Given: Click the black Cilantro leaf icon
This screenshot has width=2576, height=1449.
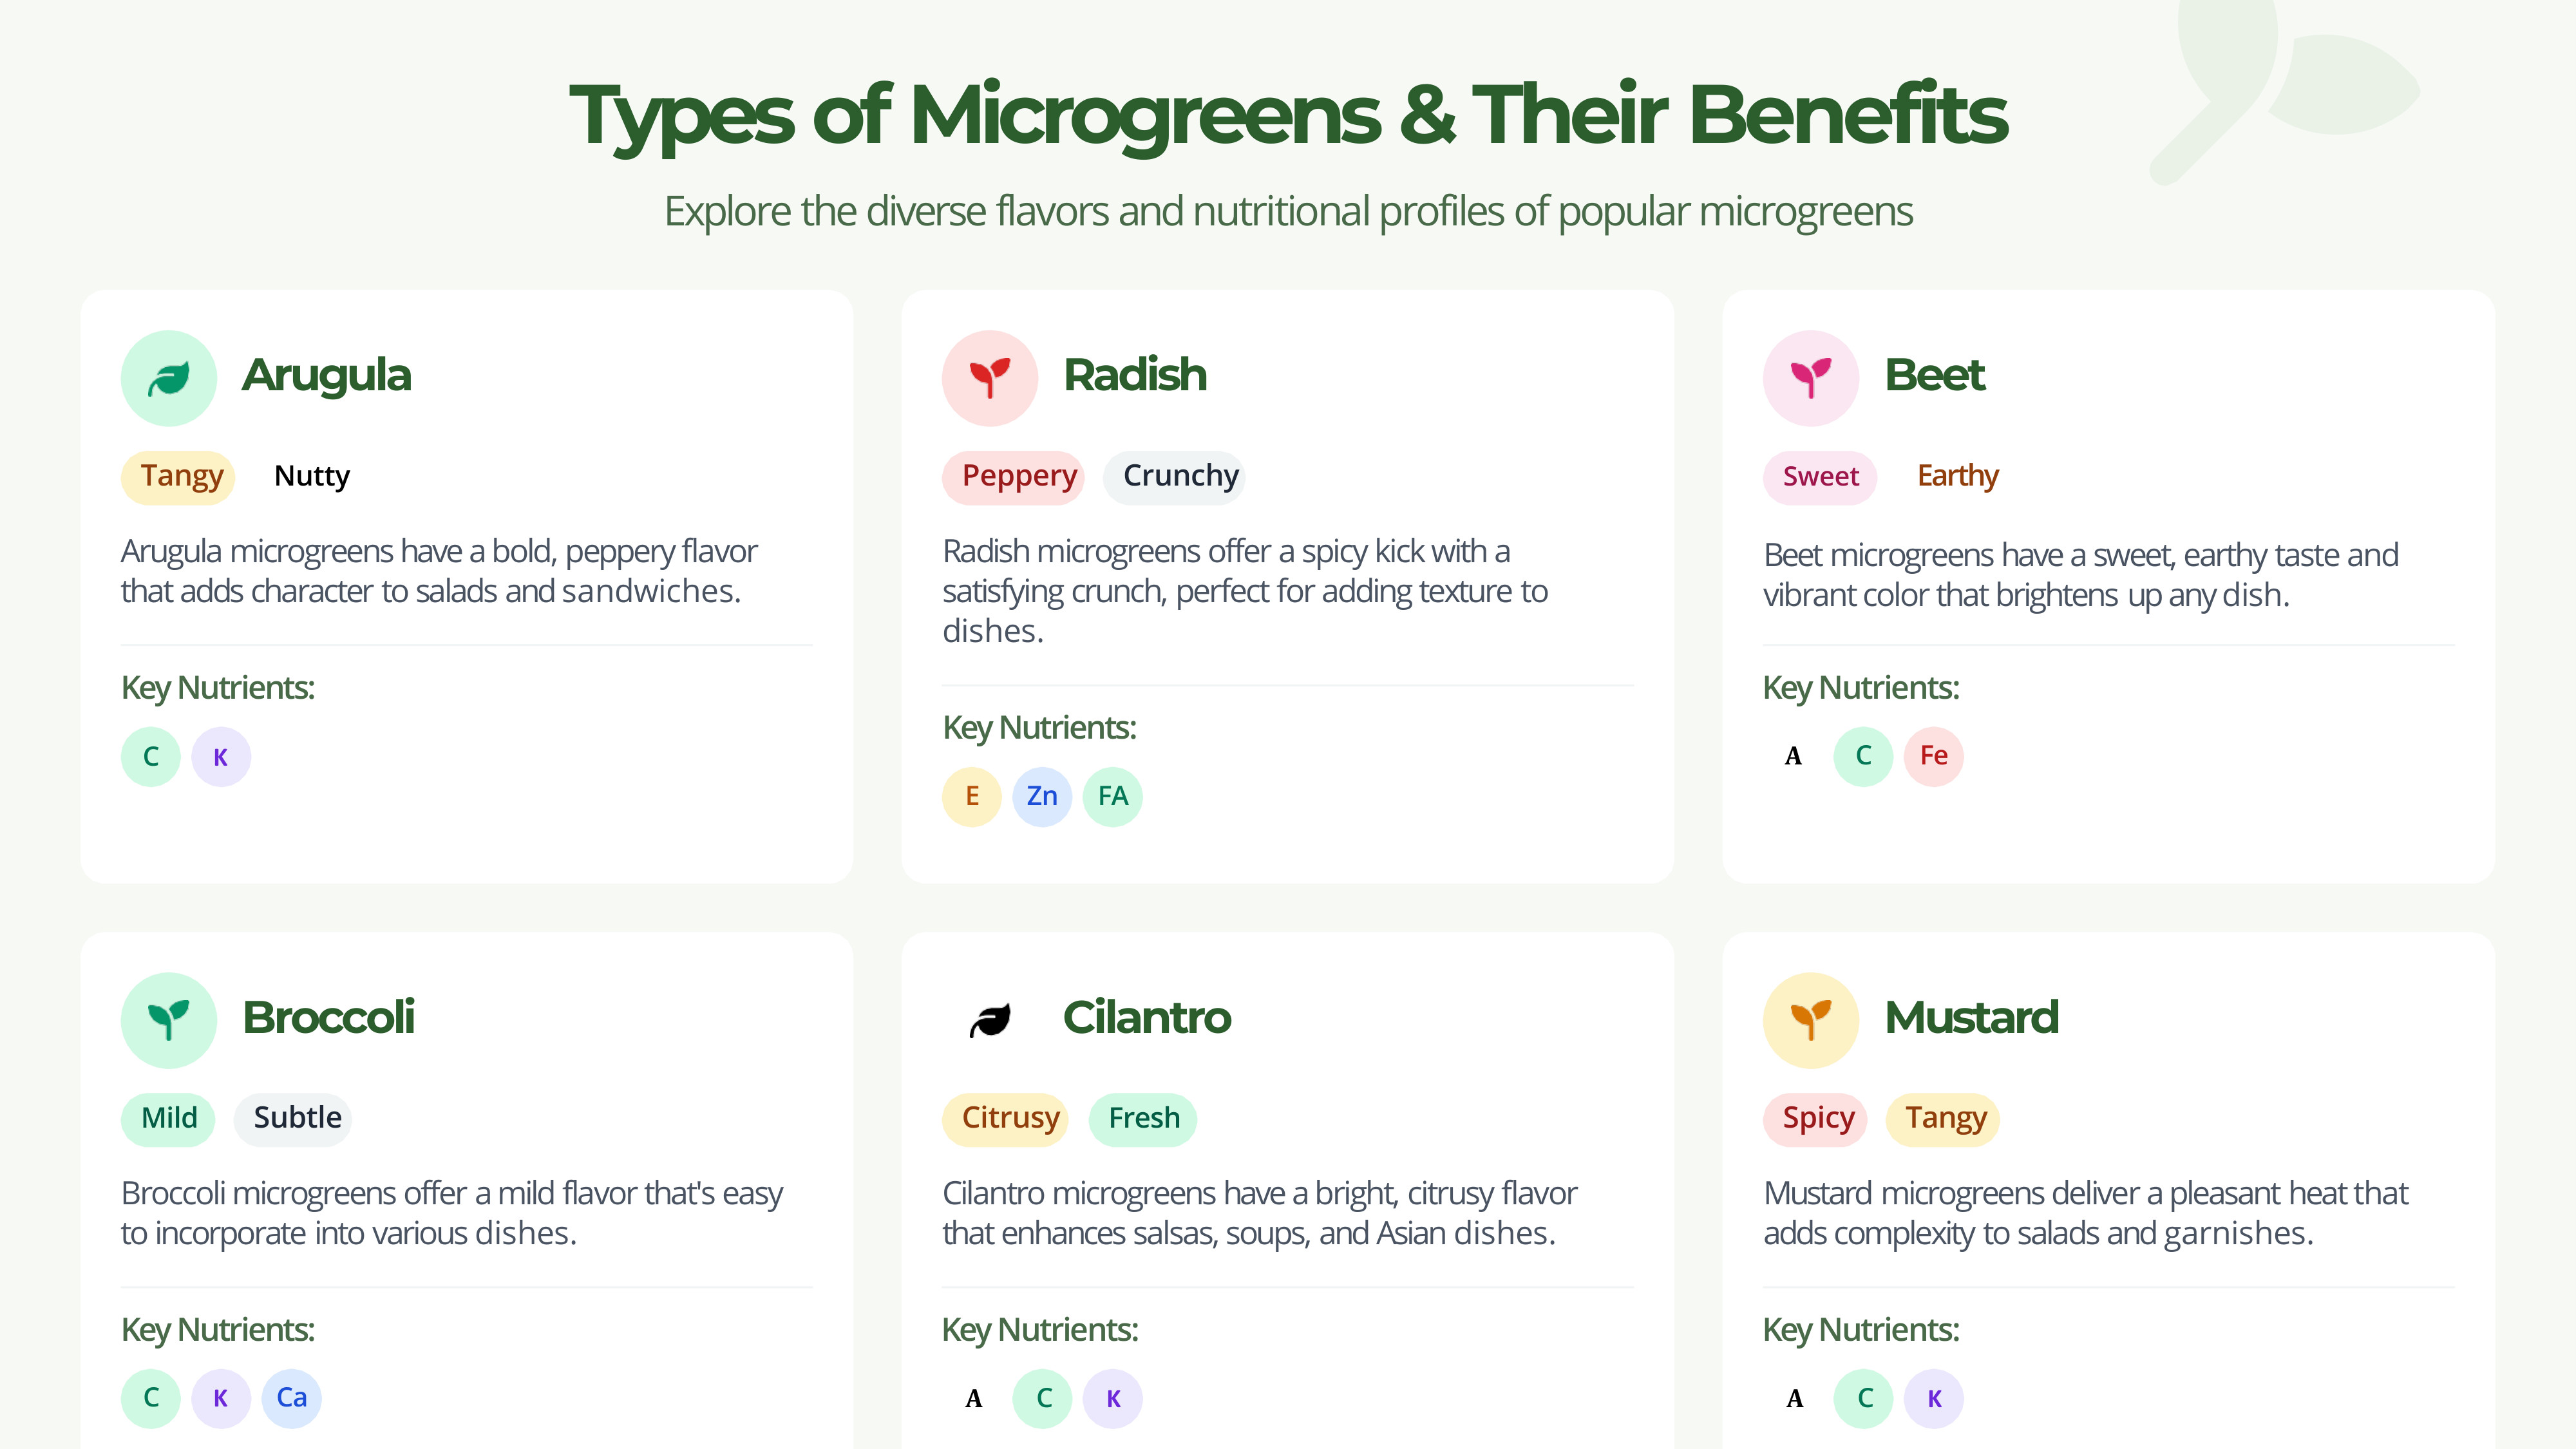Looking at the screenshot, I should [989, 1020].
